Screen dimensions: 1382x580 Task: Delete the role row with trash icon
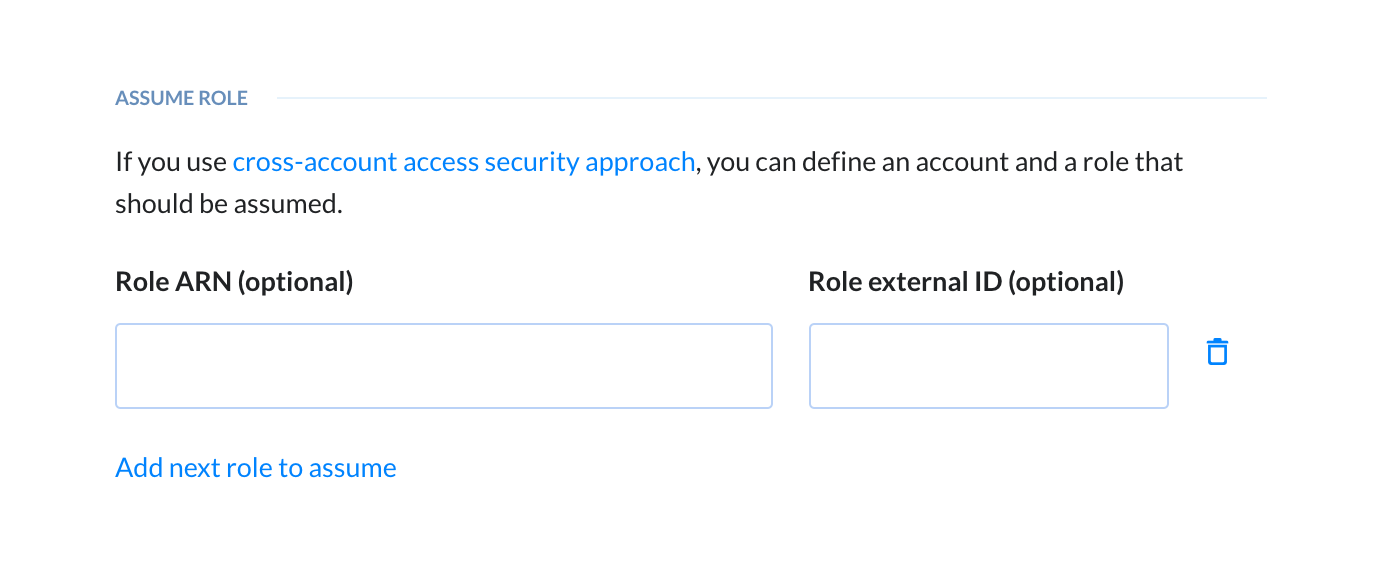1217,352
